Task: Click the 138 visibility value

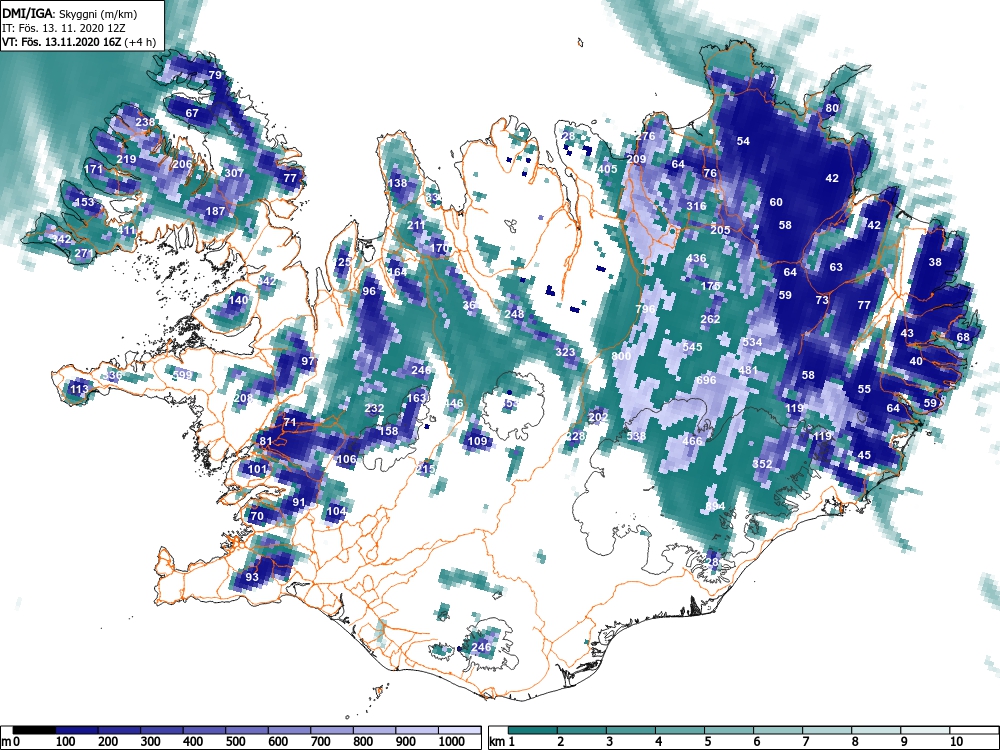Action: coord(397,184)
